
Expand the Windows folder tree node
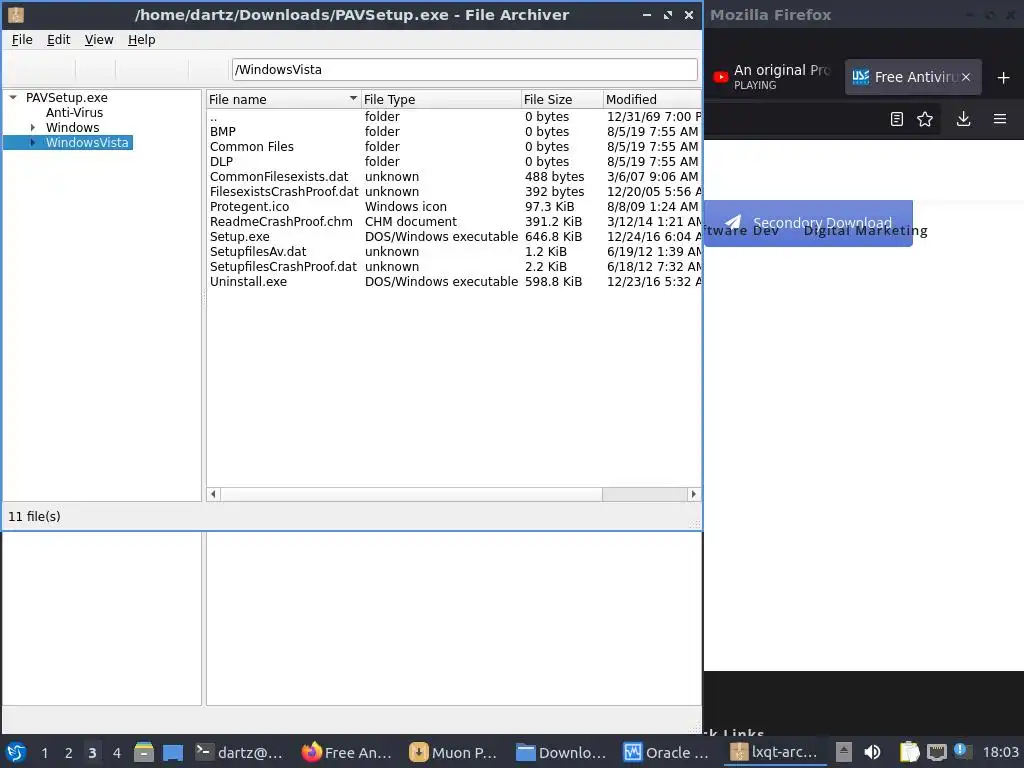click(x=33, y=127)
